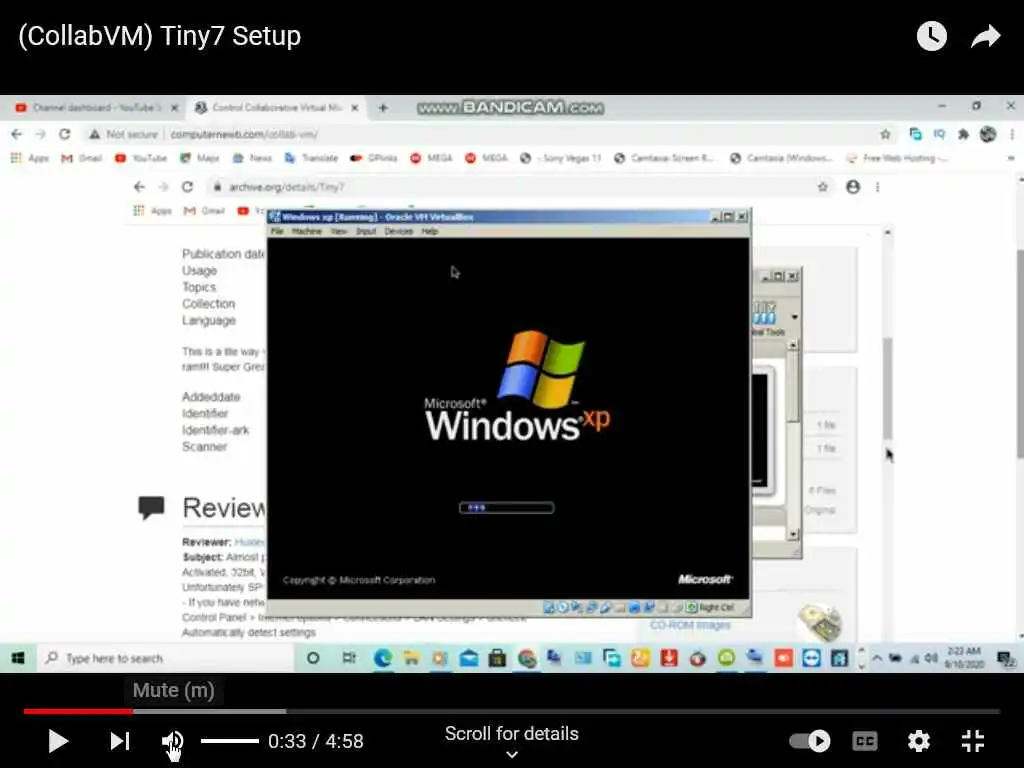
Task: Open Task View on taskbar
Action: [349, 658]
